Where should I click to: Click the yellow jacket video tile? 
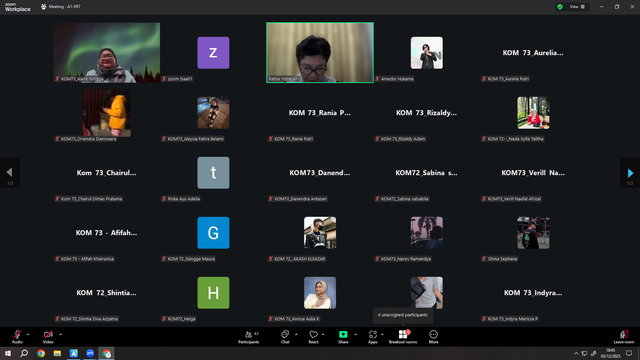point(107,113)
